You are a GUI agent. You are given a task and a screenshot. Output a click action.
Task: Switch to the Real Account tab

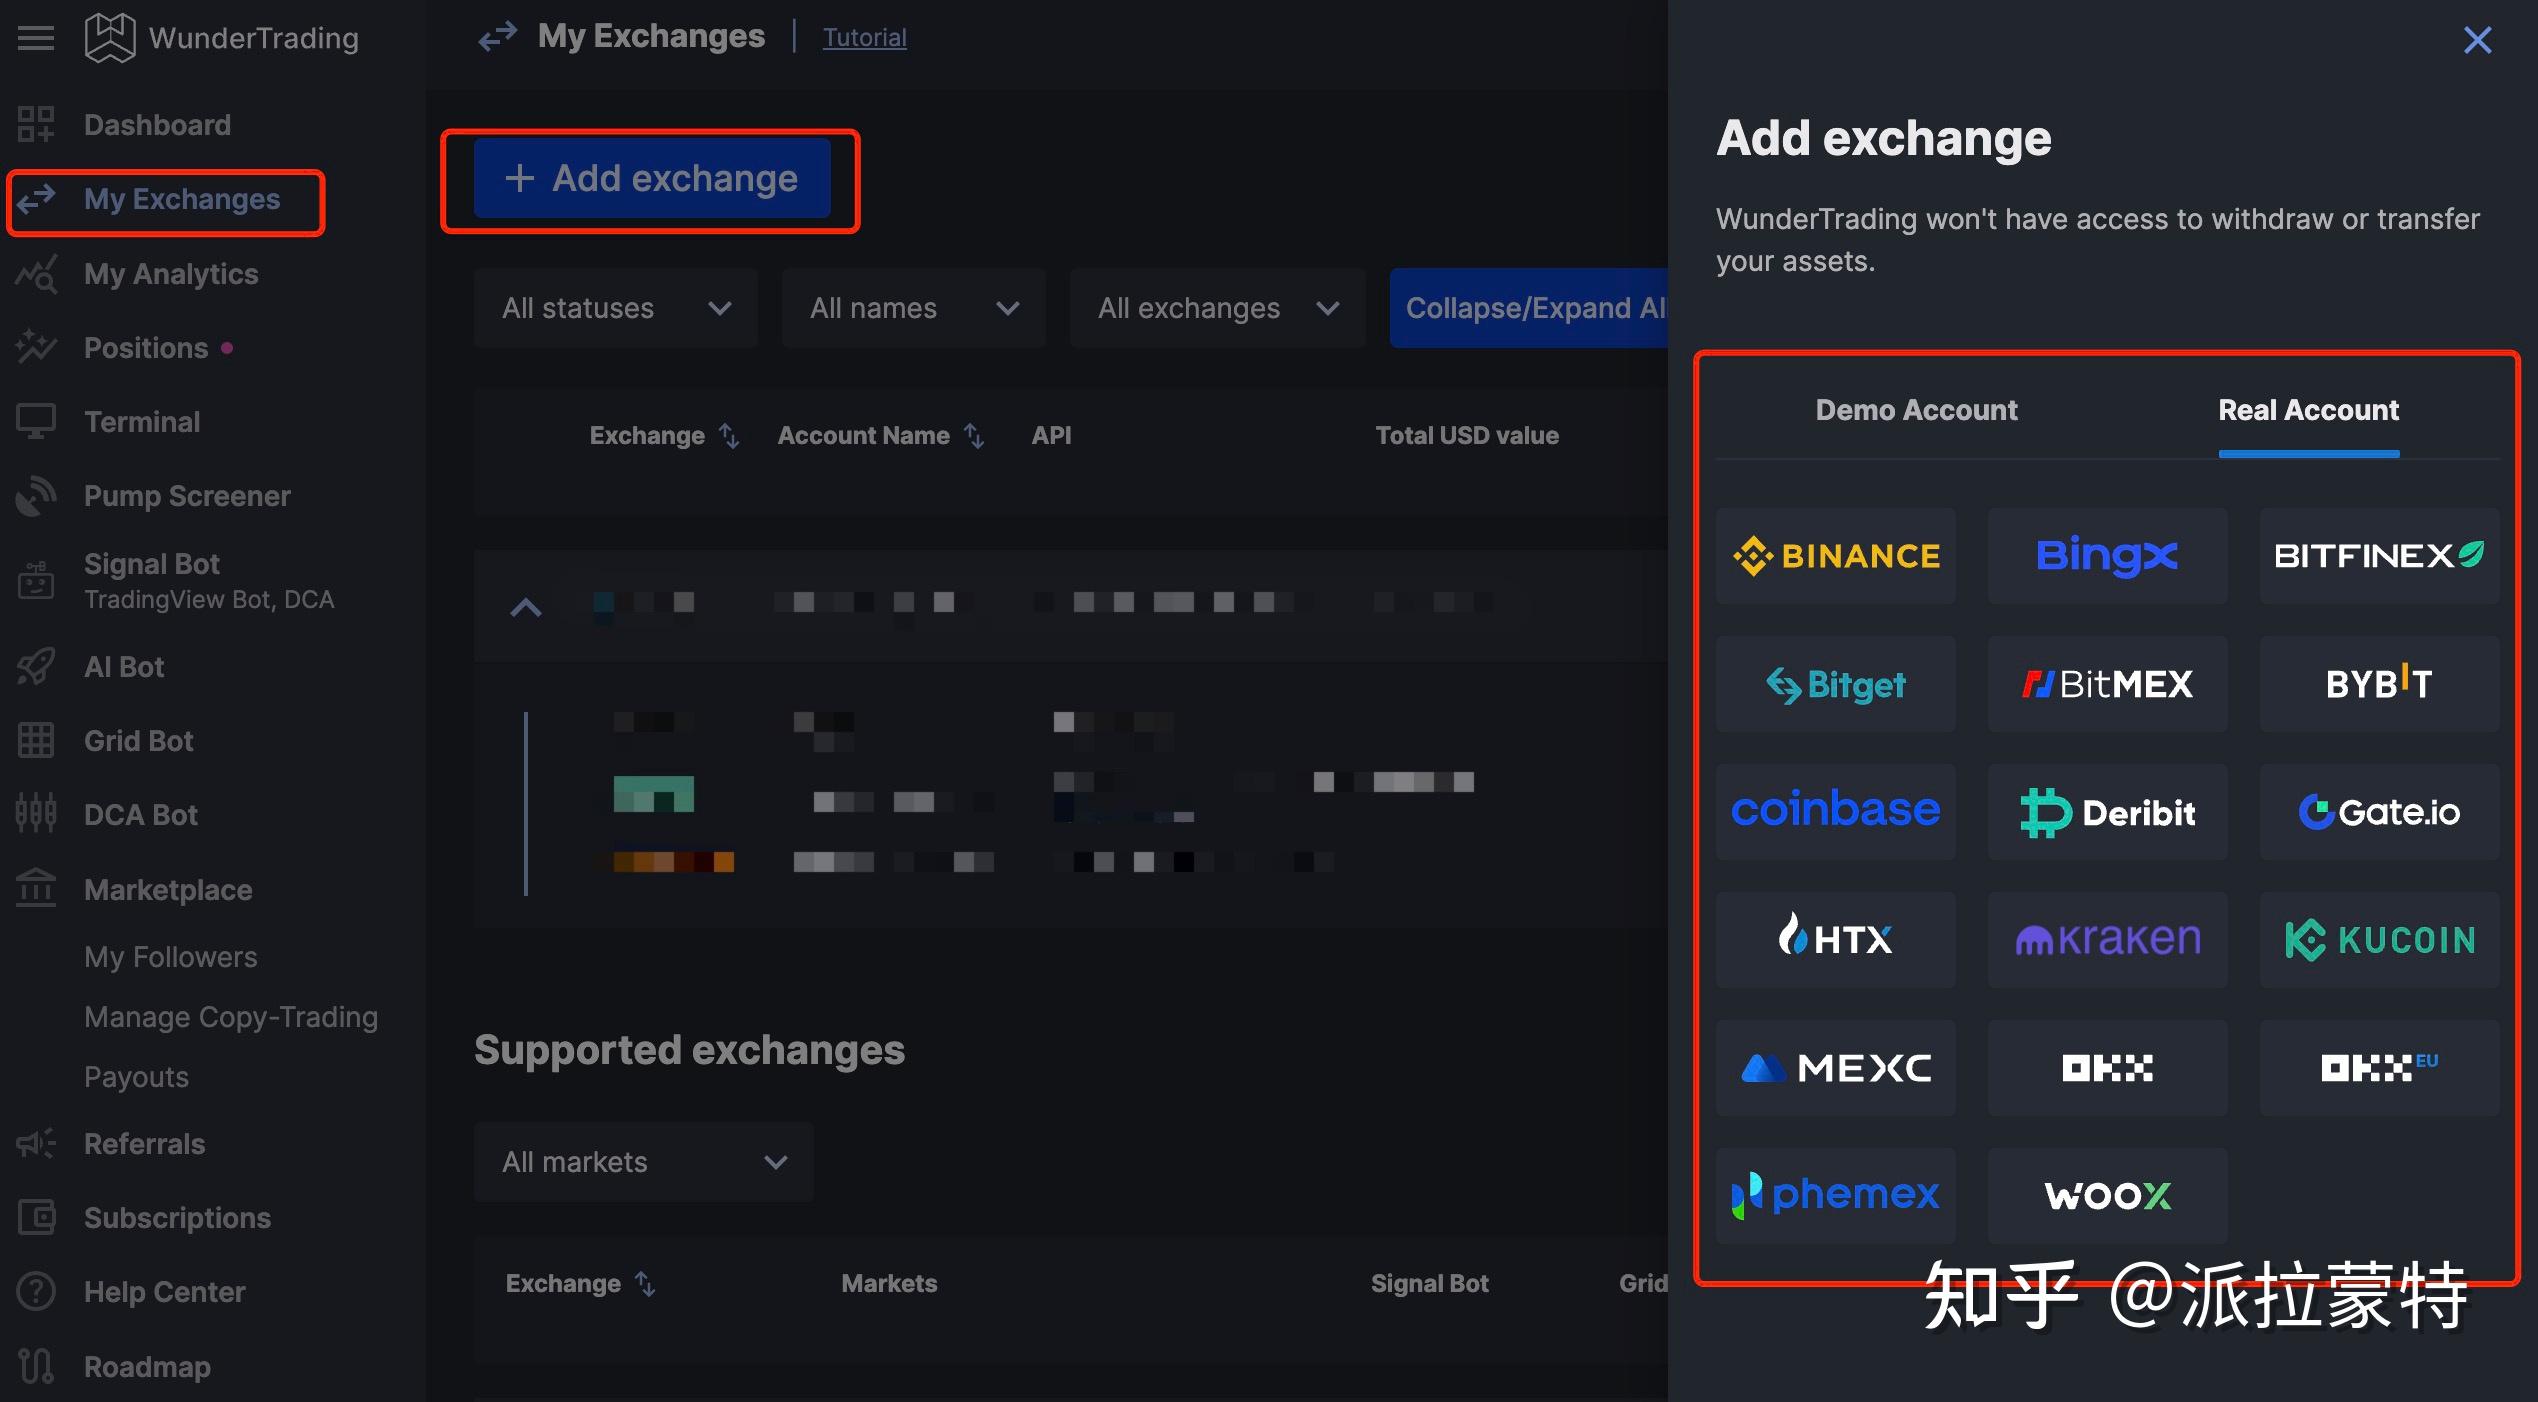[2308, 410]
